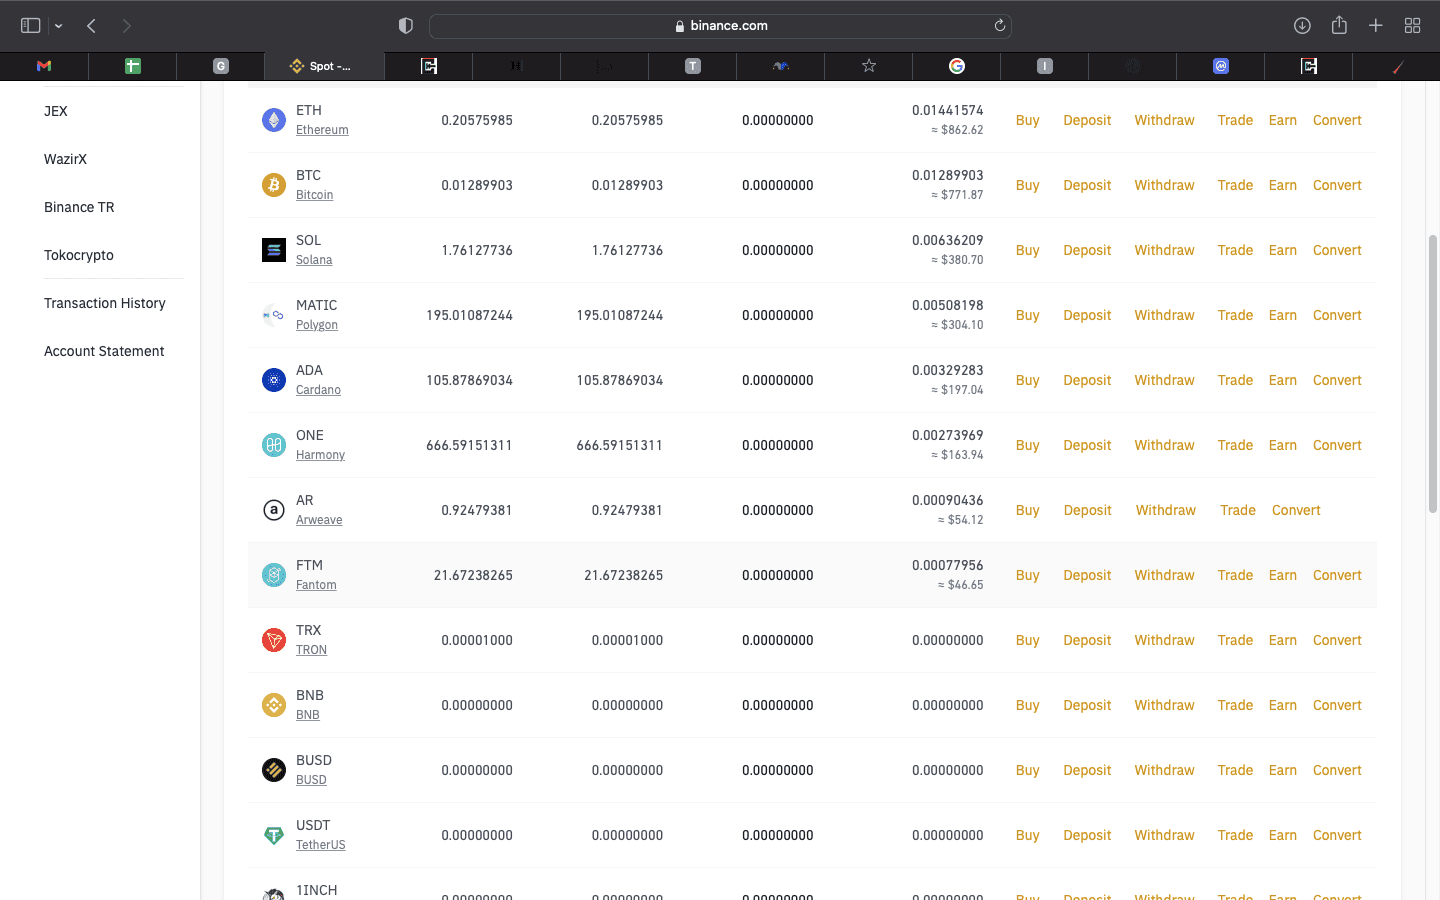The height and width of the screenshot is (900, 1440).
Task: Click the Solana coin icon
Action: 273,250
